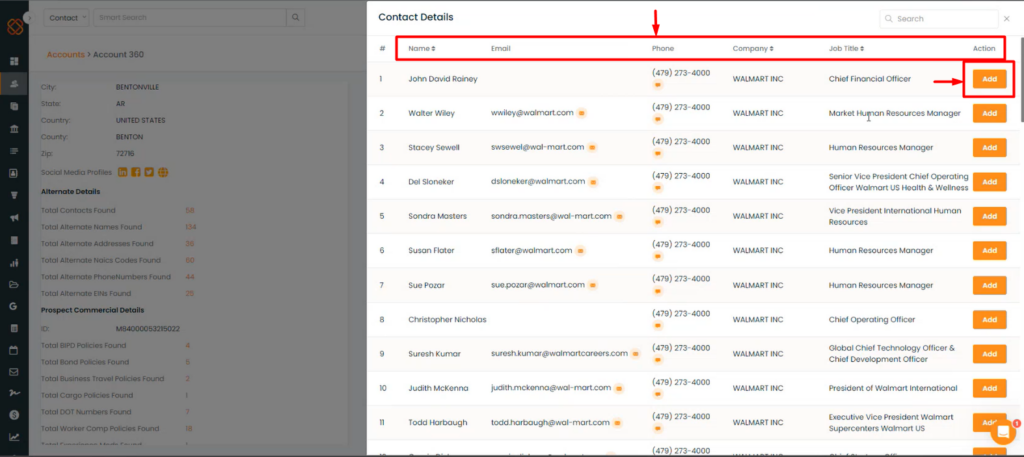1024x457 pixels.
Task: Open the signature icon in sidebar
Action: point(14,394)
